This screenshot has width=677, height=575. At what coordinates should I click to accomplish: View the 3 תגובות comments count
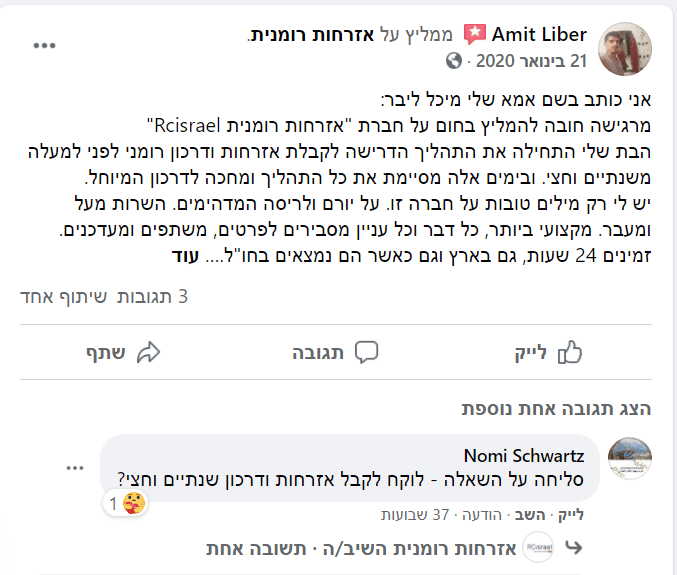click(153, 297)
